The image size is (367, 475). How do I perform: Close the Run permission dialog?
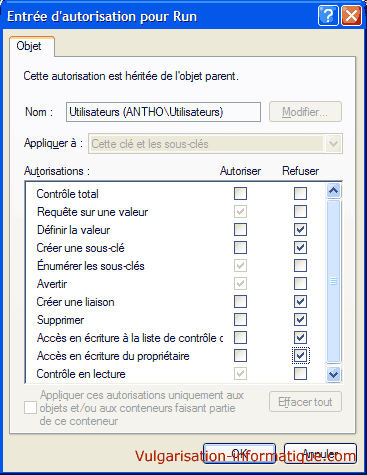pos(351,15)
